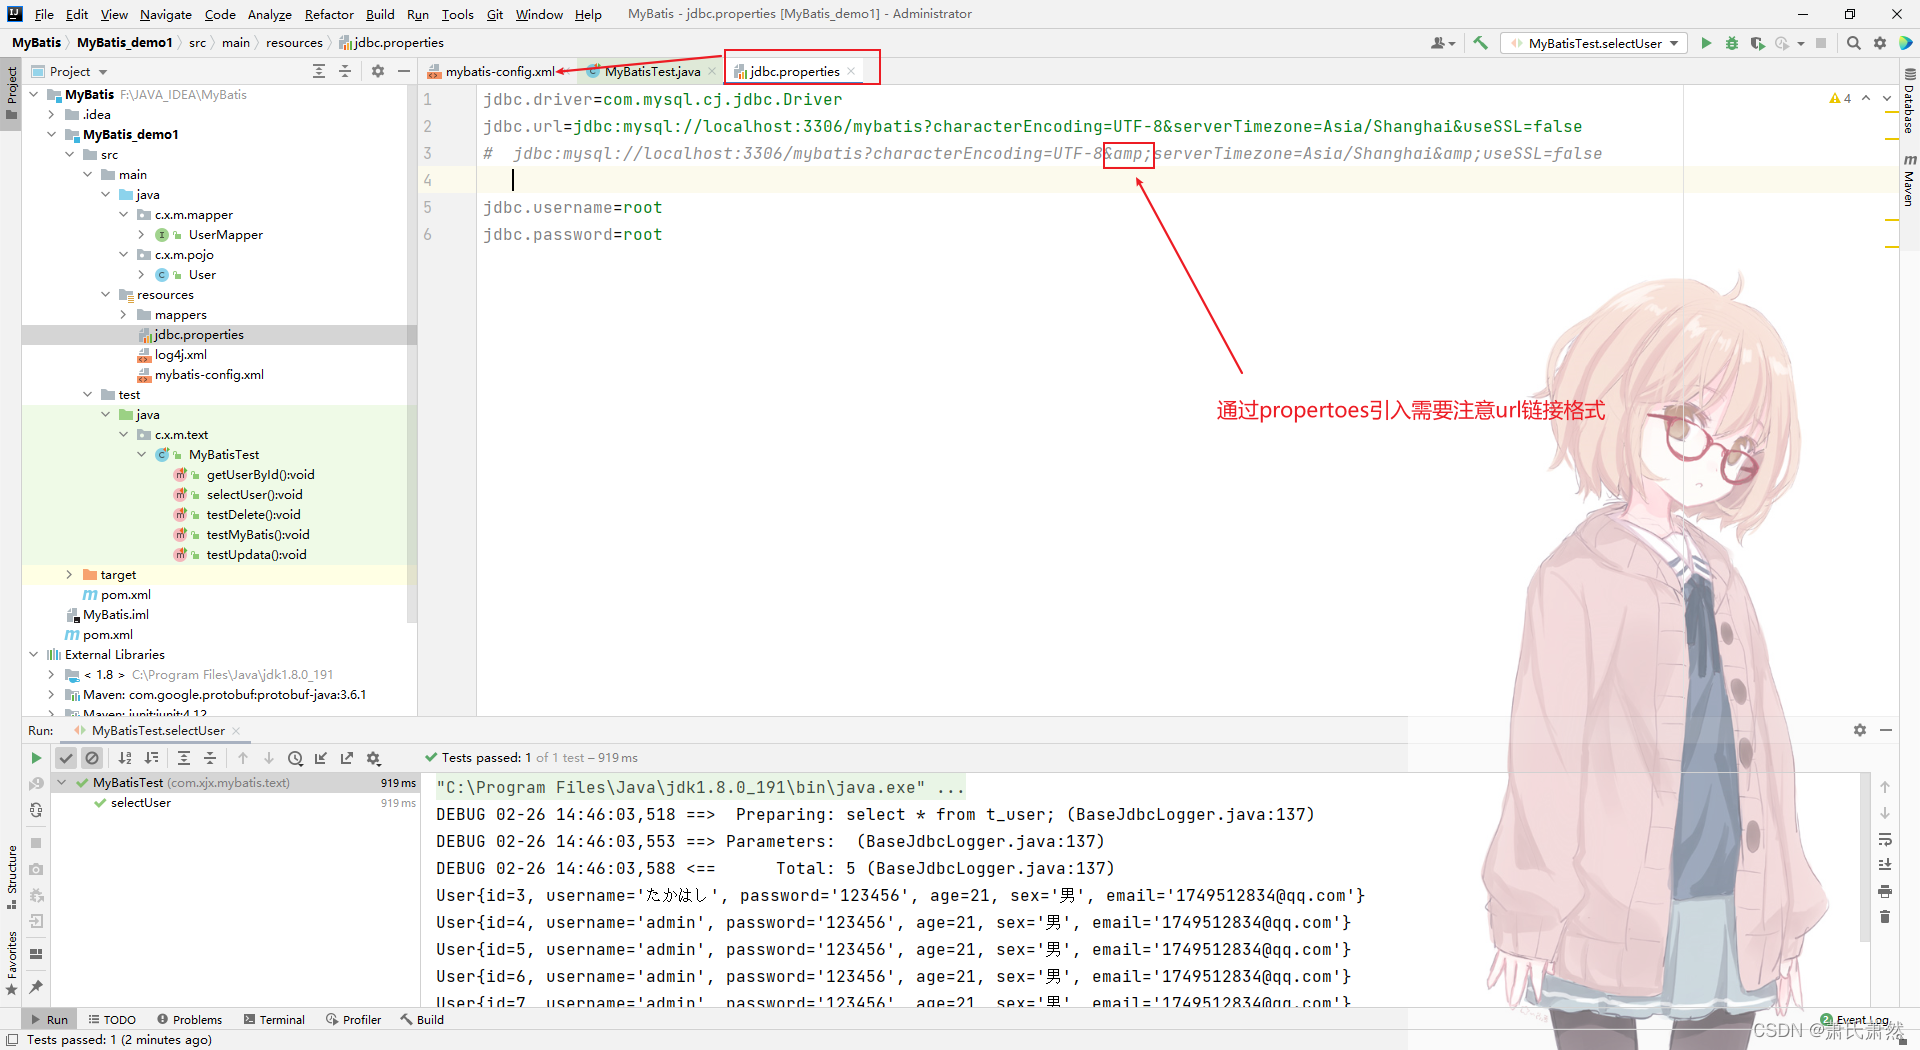Place cursor on line 5 jdbc.username
Viewport: 1920px width, 1050px height.
[572, 207]
